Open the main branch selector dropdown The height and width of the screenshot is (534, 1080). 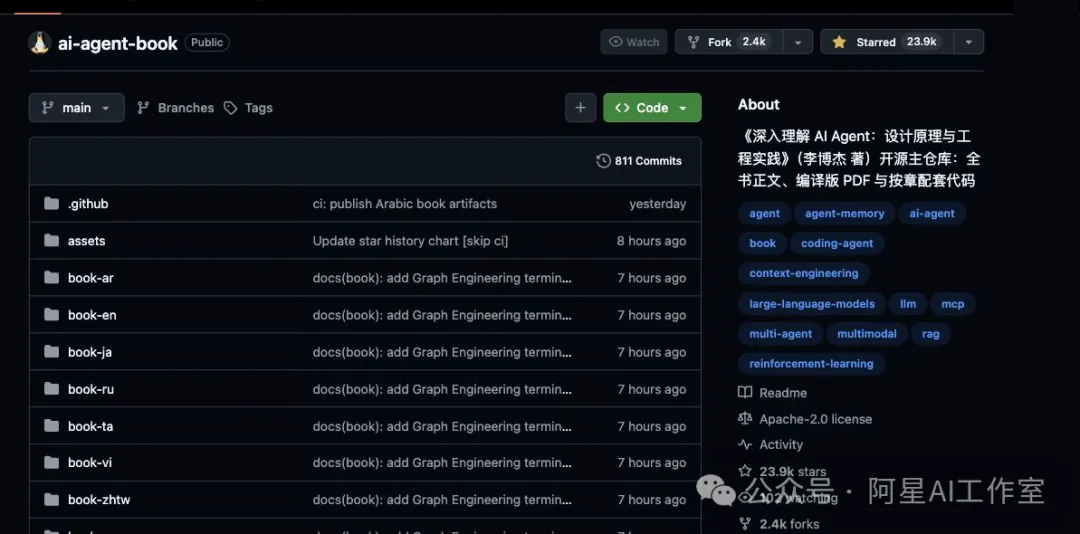tap(76, 107)
